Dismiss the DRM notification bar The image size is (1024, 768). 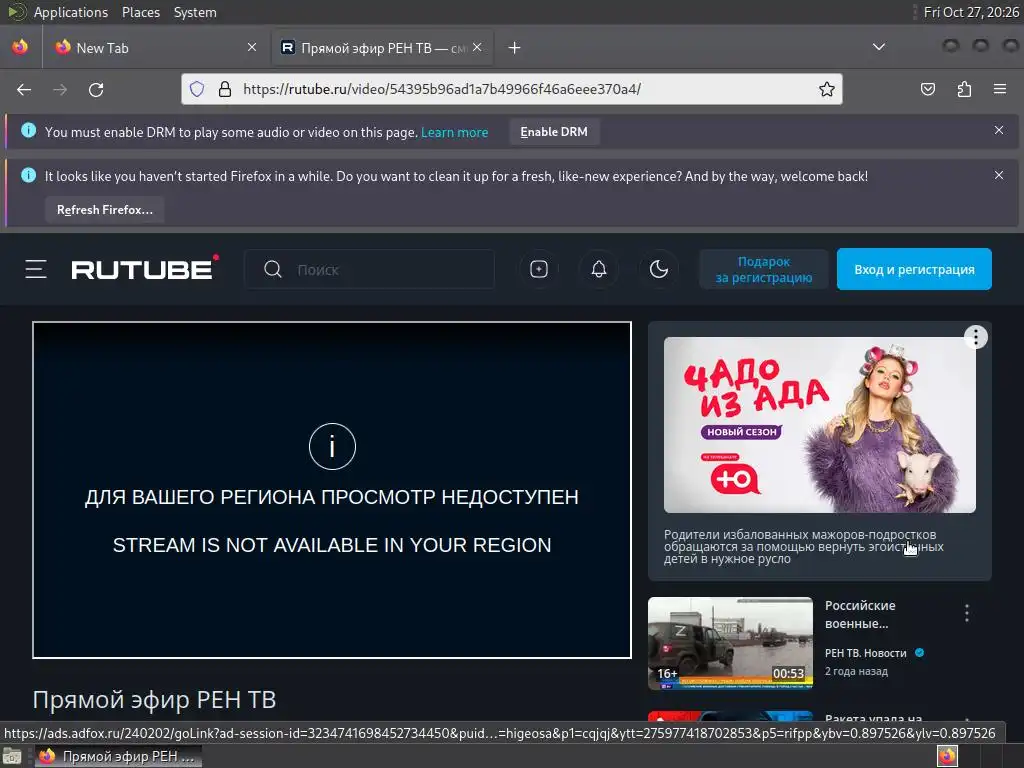(x=999, y=131)
